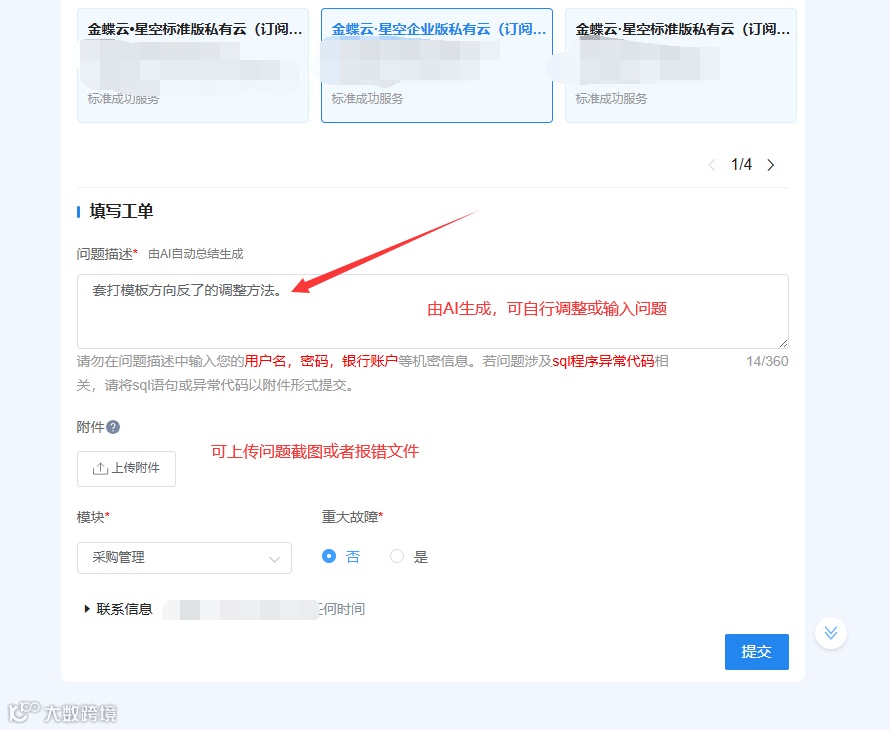Viewport: 890px width, 730px height.
Task: Select the first 金蝶云•星空标准版私有云 card
Action: (x=192, y=65)
